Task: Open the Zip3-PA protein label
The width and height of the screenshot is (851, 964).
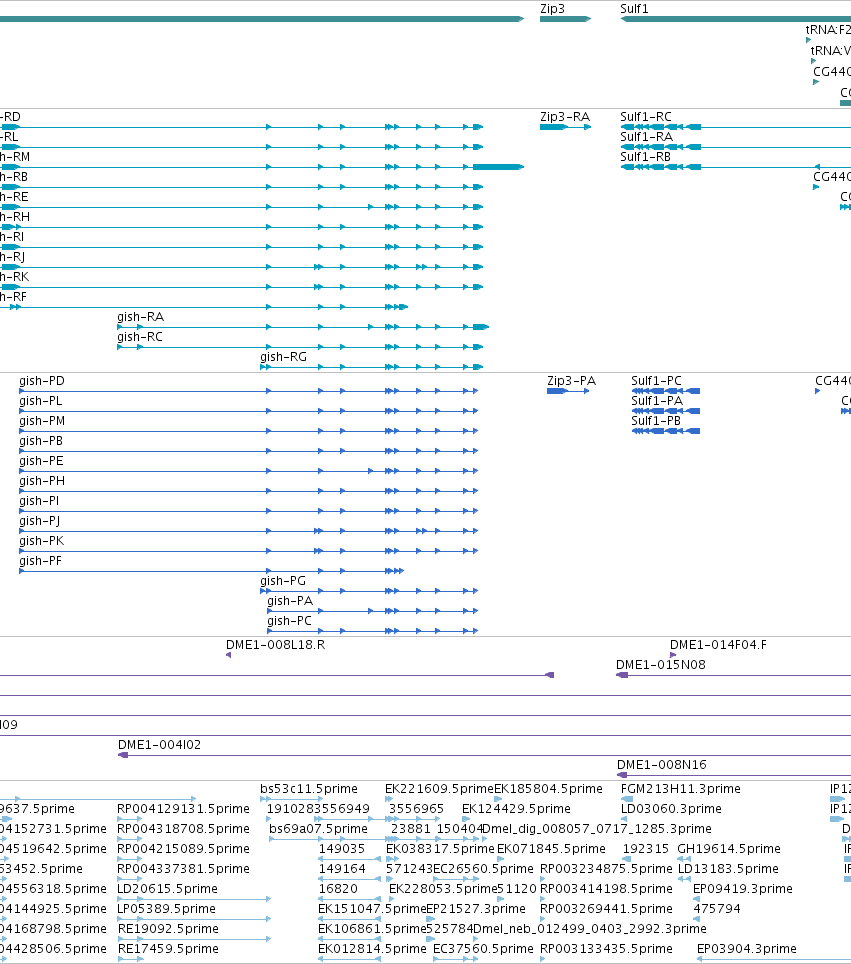Action: click(571, 381)
